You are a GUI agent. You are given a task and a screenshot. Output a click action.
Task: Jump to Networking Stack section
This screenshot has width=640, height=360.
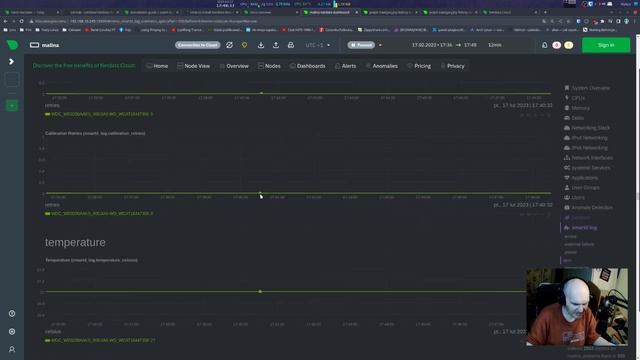pos(587,128)
